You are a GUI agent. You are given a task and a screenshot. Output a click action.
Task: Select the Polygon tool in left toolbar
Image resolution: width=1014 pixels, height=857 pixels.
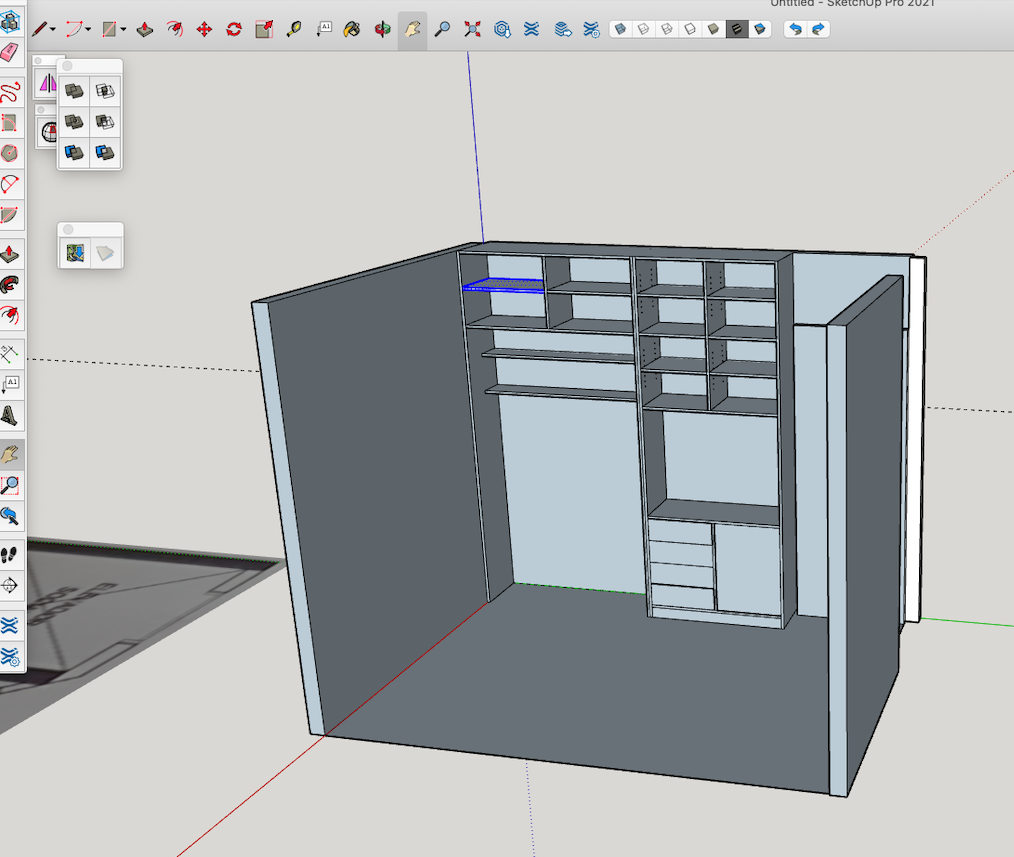(10, 154)
